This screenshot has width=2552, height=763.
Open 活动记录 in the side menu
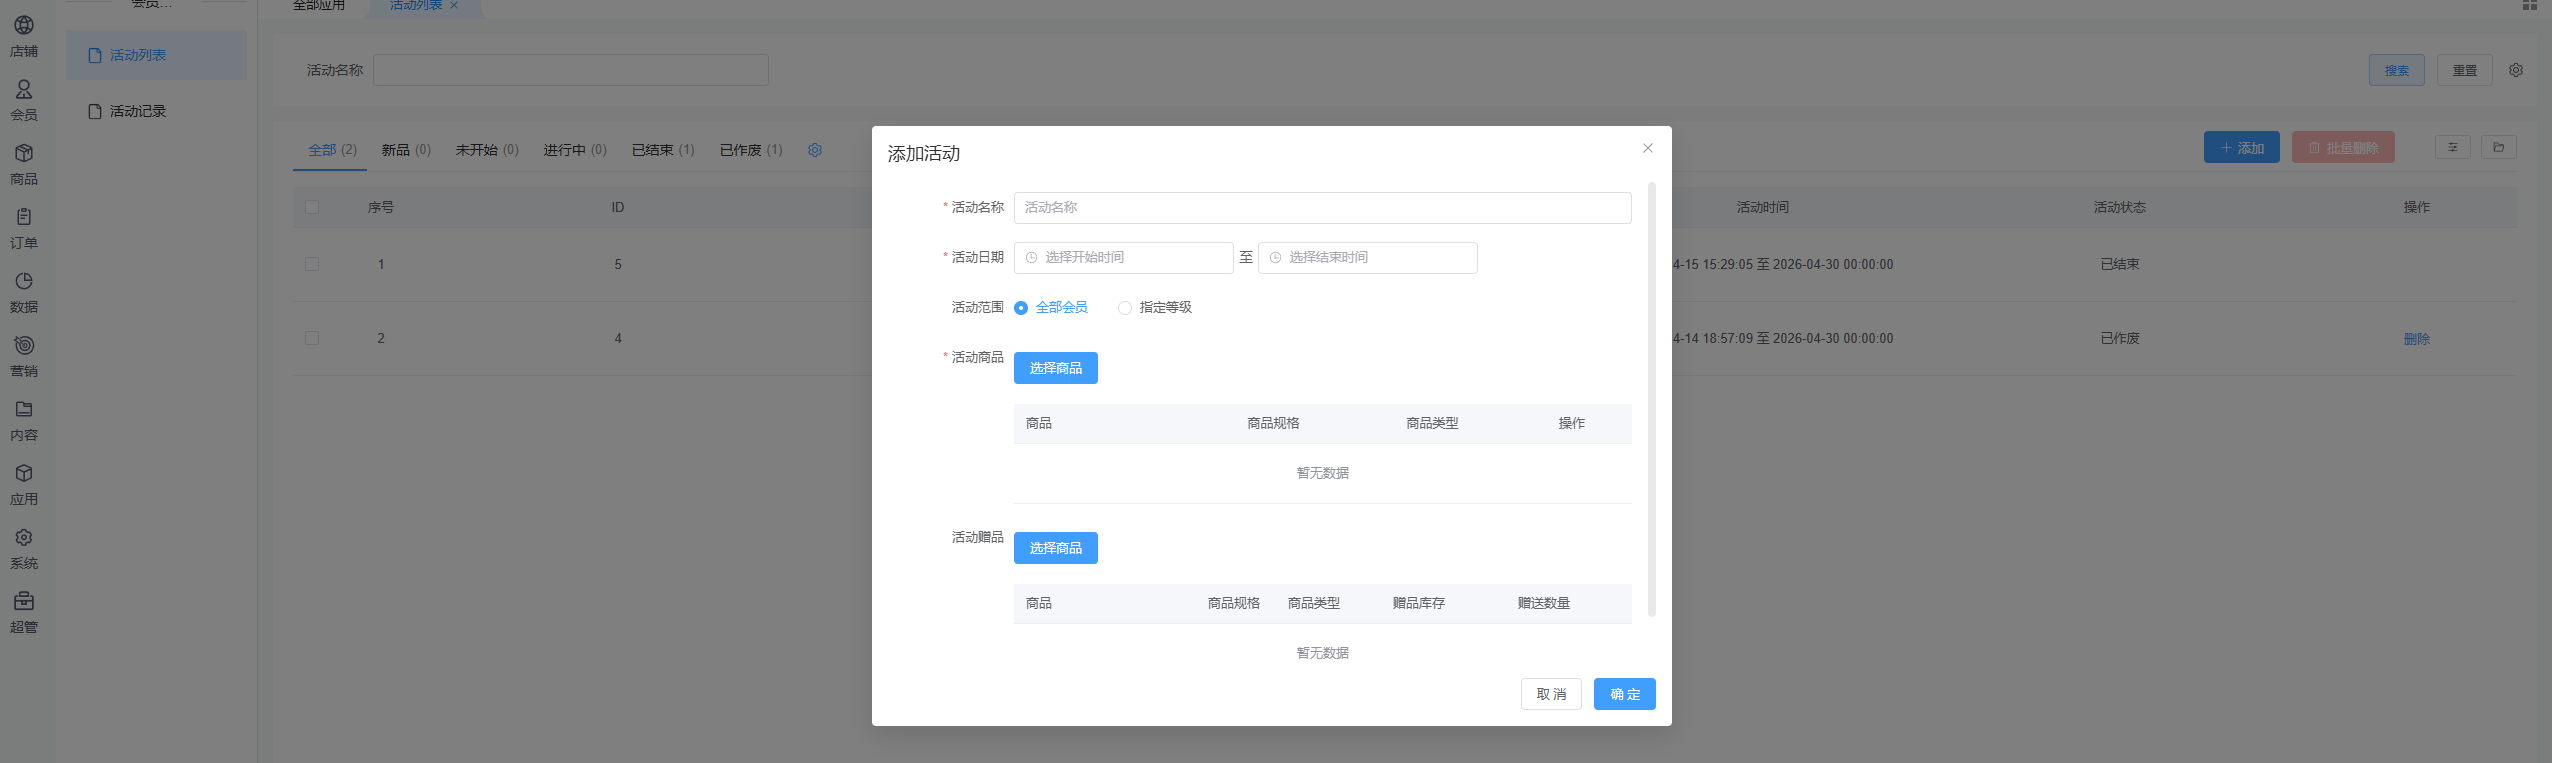(156, 111)
